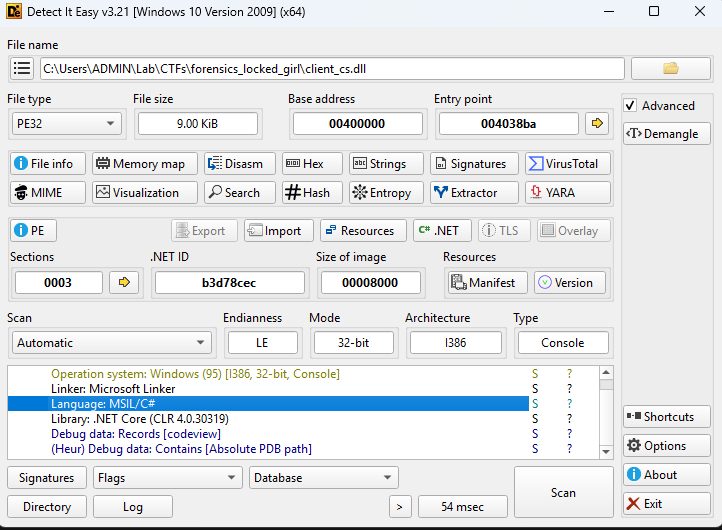722x530 pixels.
Task: Click the ? link on Library row
Action: tap(570, 419)
